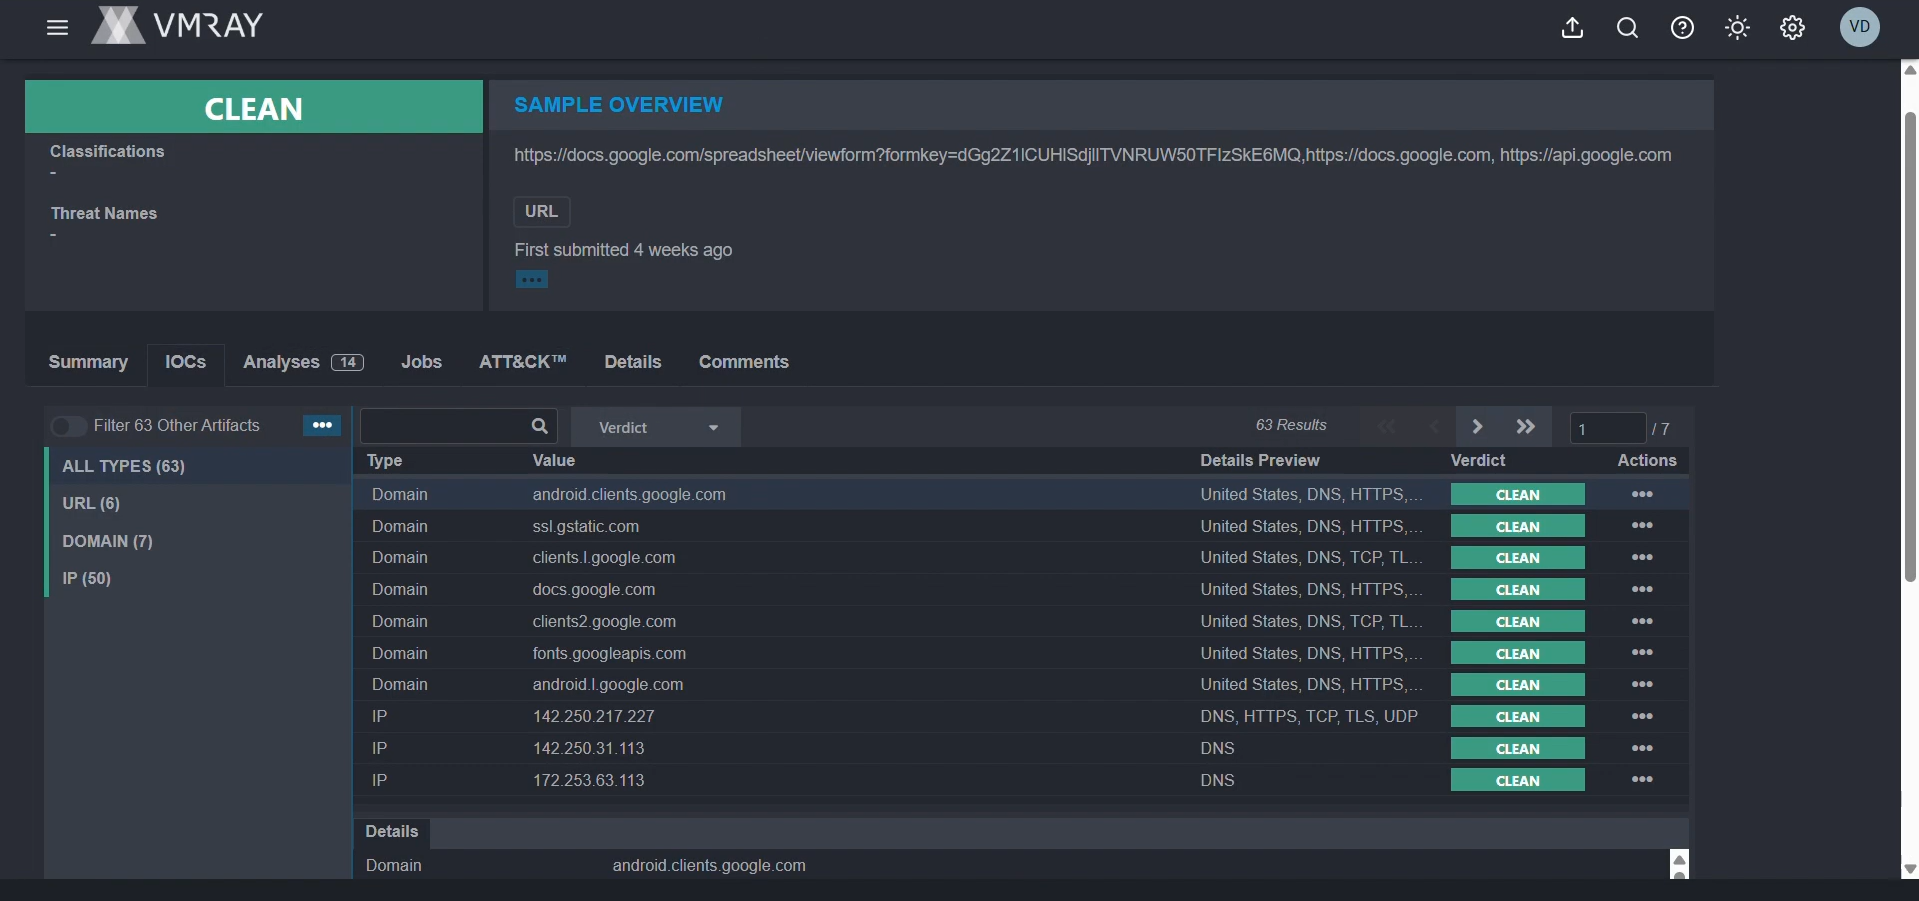This screenshot has height=901, width=1919.
Task: Open the help question mark icon
Action: 1683,28
